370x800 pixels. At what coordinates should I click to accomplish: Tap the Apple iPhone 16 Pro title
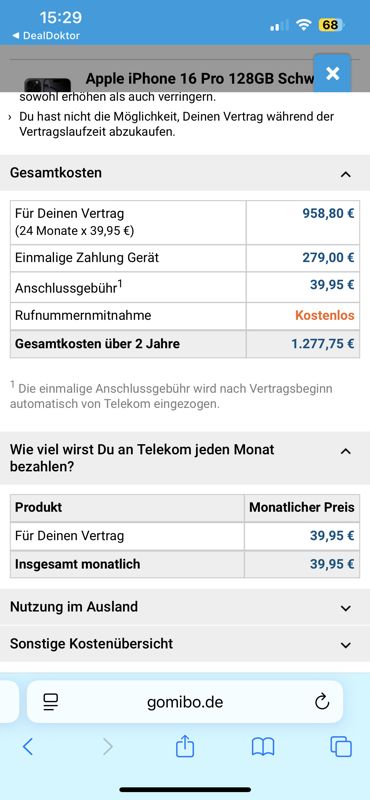click(x=200, y=79)
